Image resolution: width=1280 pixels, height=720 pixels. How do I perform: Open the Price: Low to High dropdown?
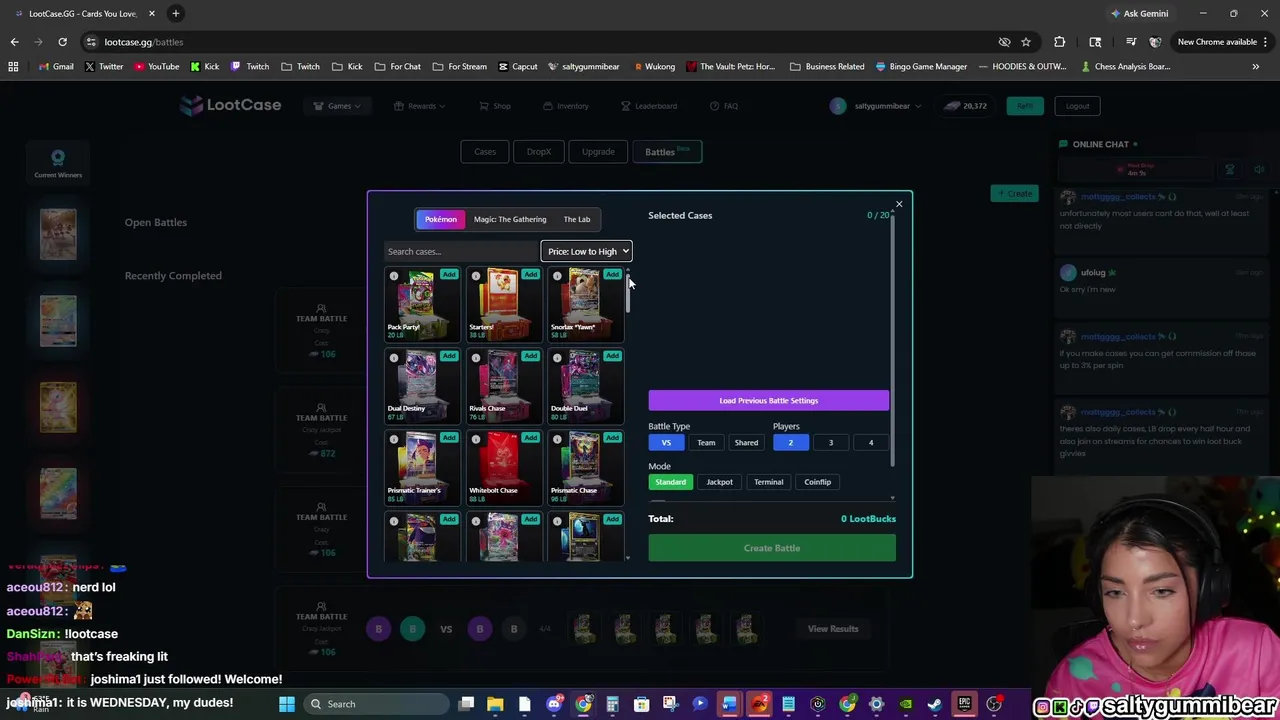pos(587,252)
